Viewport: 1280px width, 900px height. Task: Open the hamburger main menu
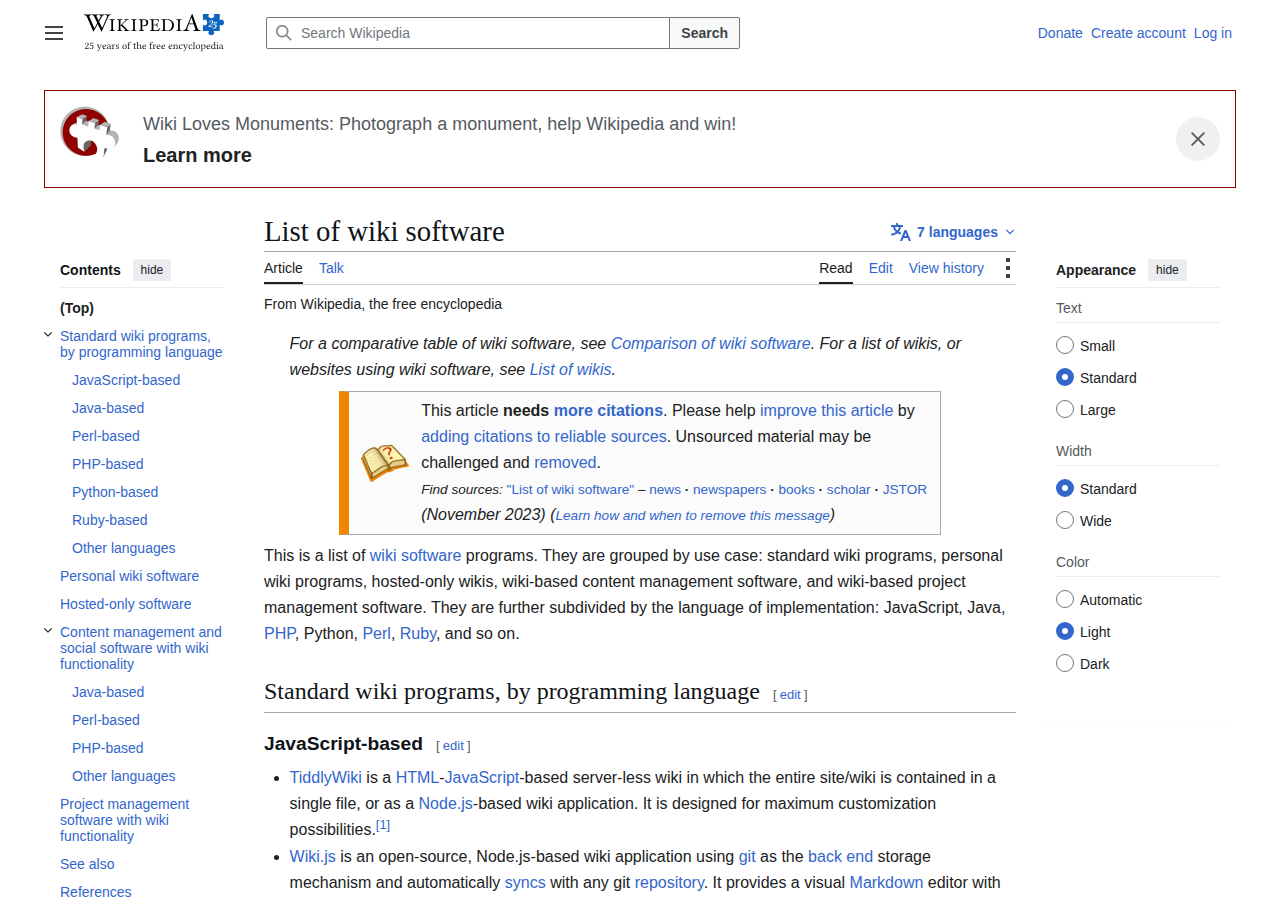click(x=54, y=33)
